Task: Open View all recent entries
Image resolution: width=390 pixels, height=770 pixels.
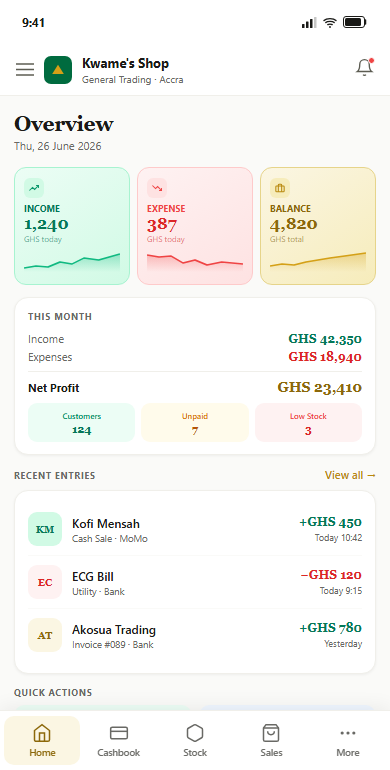Action: tap(350, 475)
